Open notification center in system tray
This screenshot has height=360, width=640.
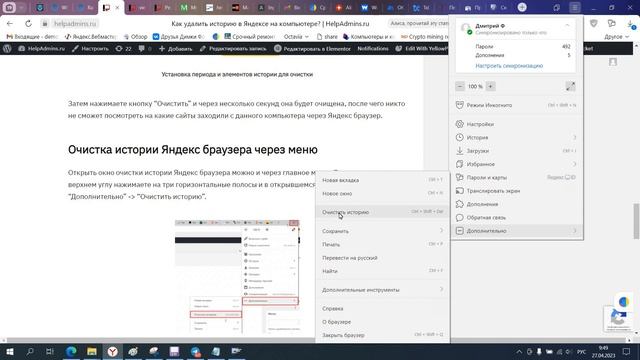626,351
